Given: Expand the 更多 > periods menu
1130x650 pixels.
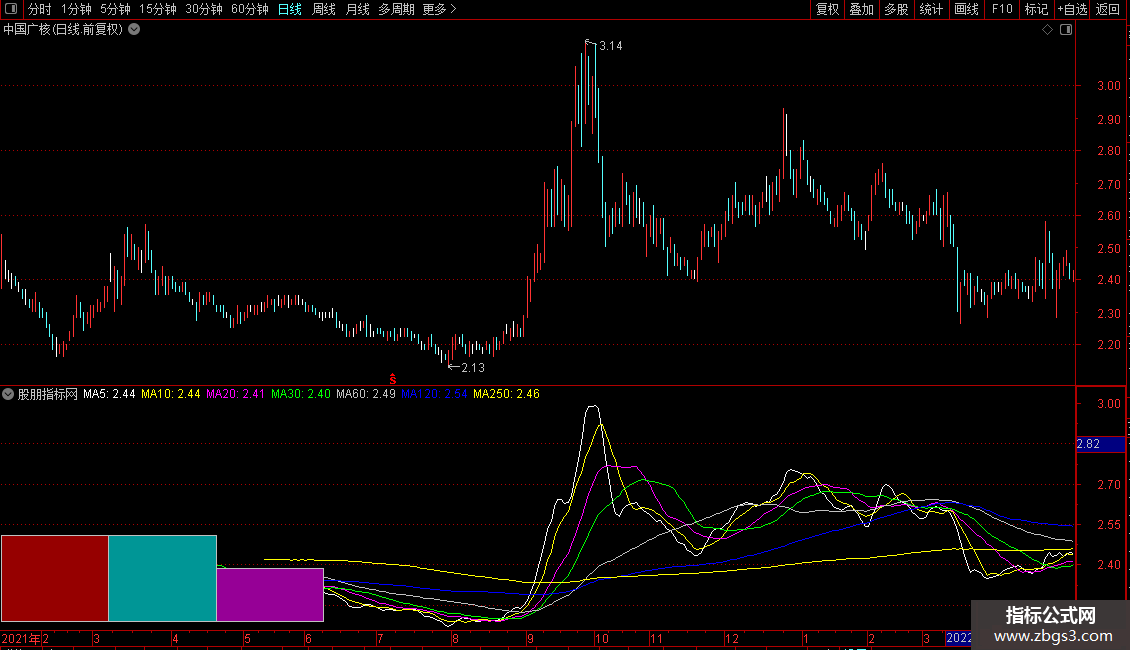Looking at the screenshot, I should click(x=440, y=9).
